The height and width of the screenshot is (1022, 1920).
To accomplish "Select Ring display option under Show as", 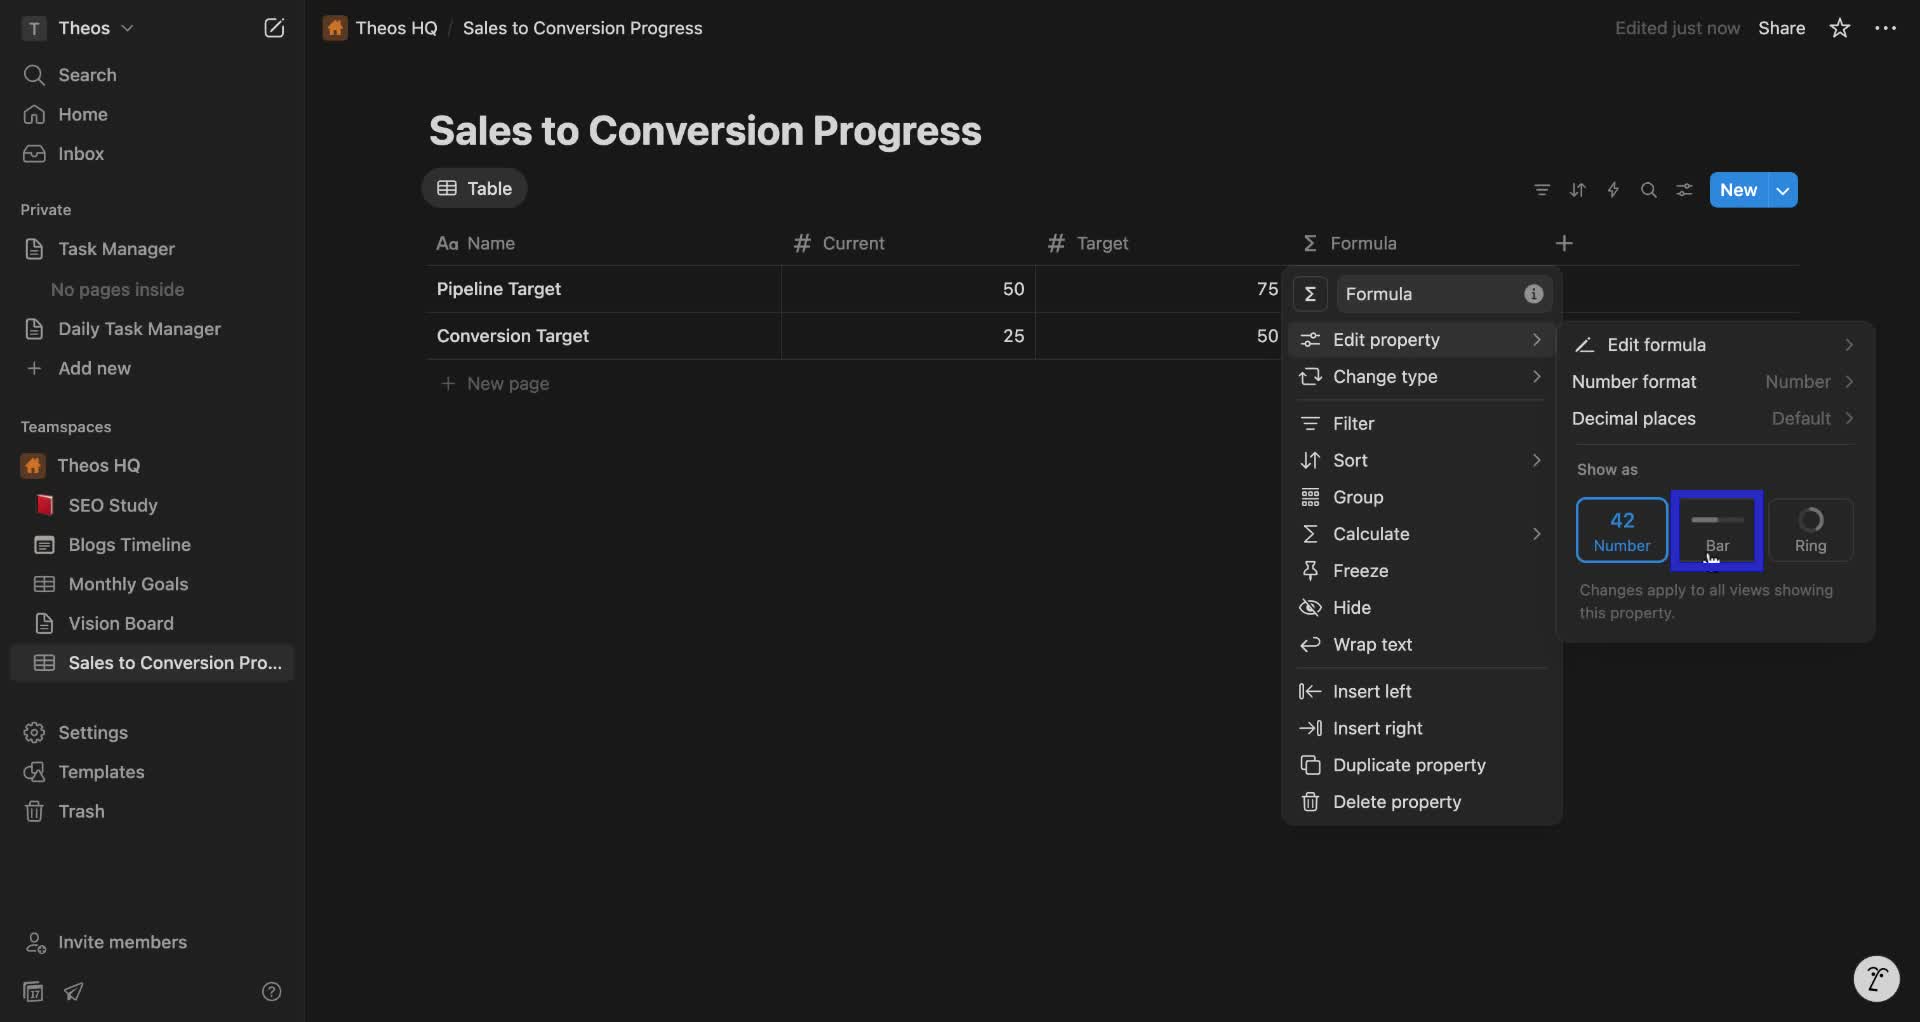I will coord(1812,530).
